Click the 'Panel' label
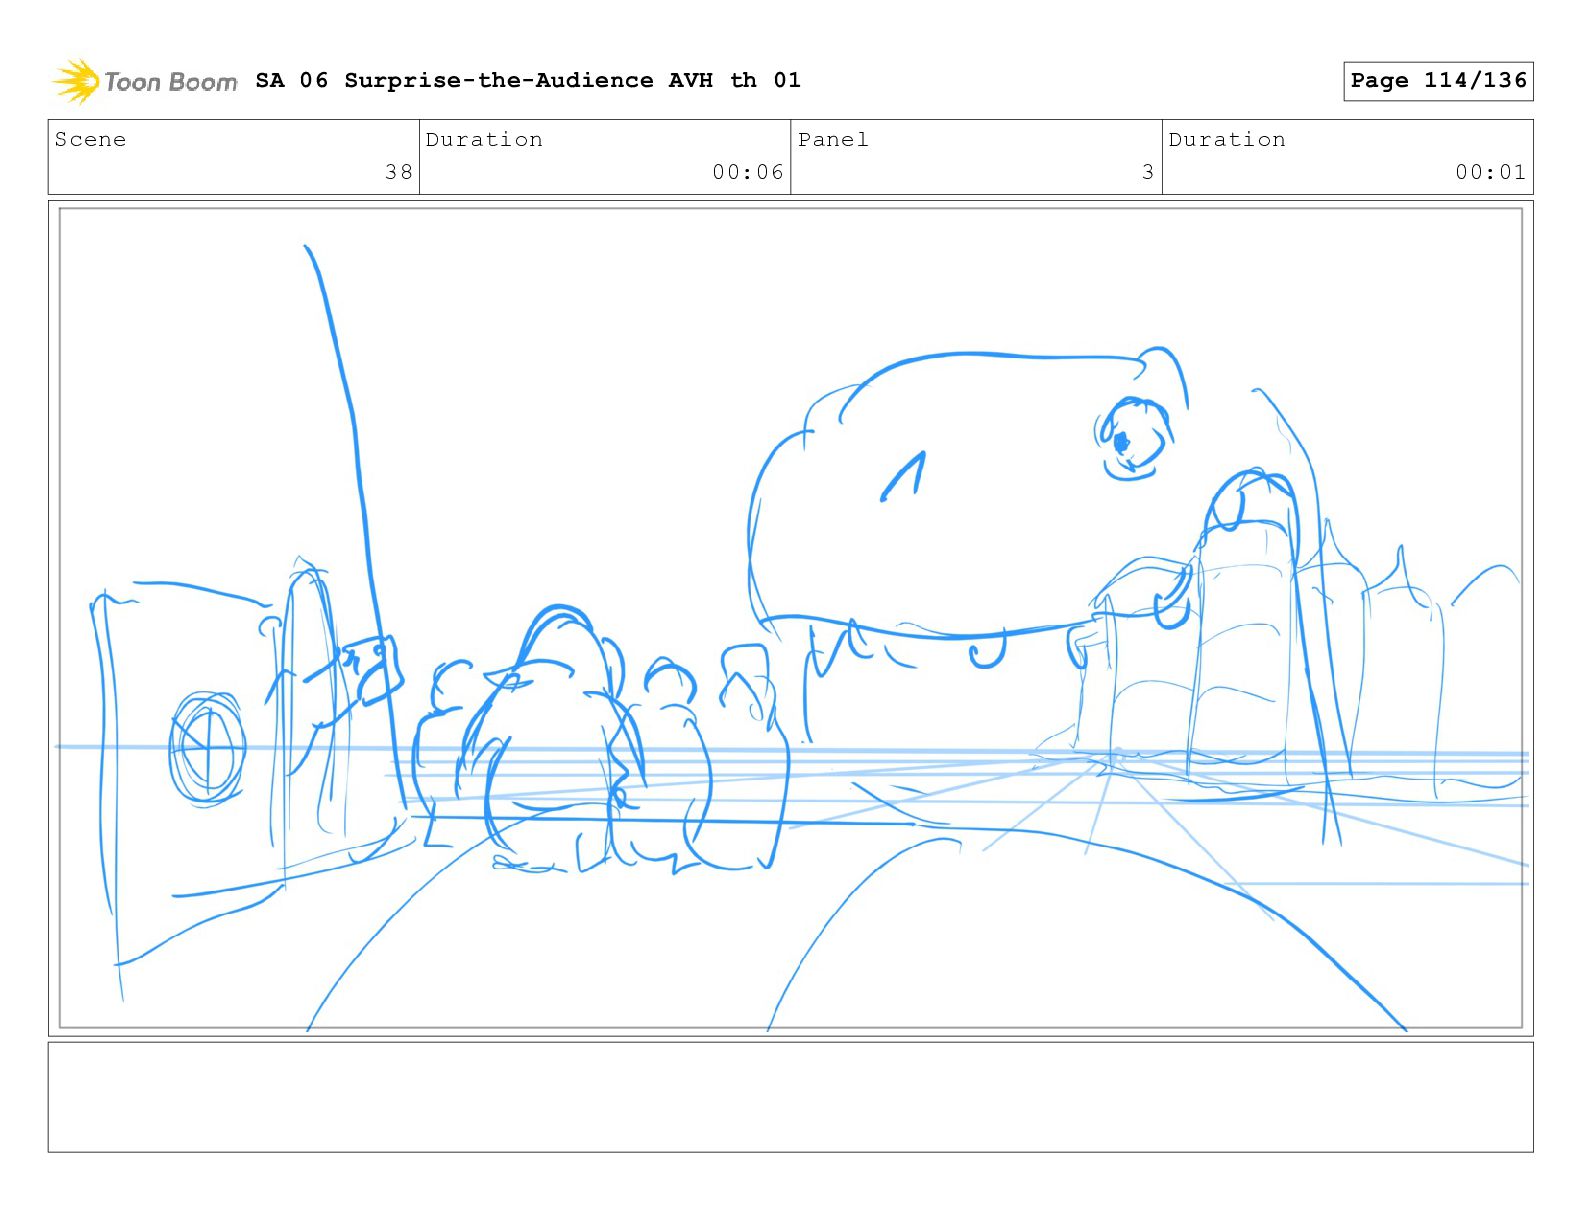Viewport: 1584px width, 1224px height. (833, 140)
